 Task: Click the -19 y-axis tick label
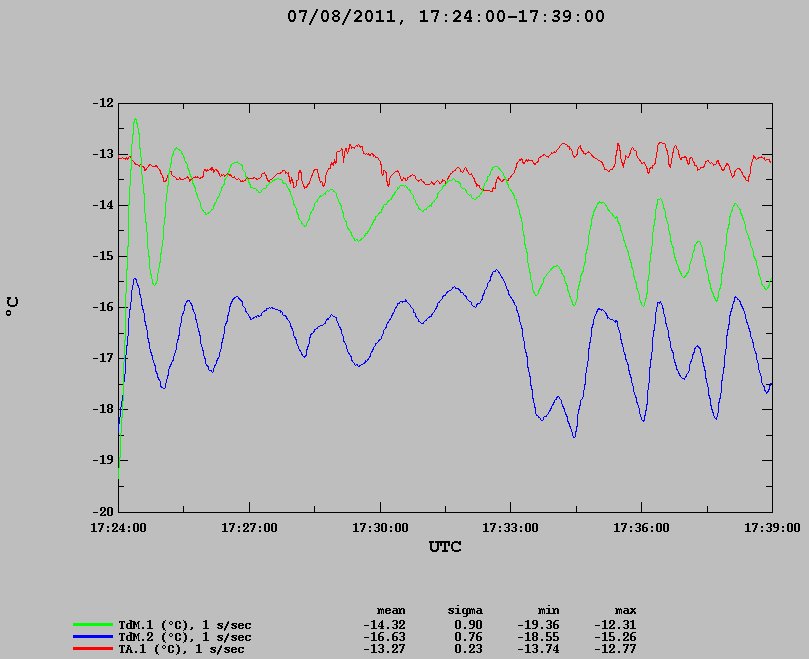103,460
